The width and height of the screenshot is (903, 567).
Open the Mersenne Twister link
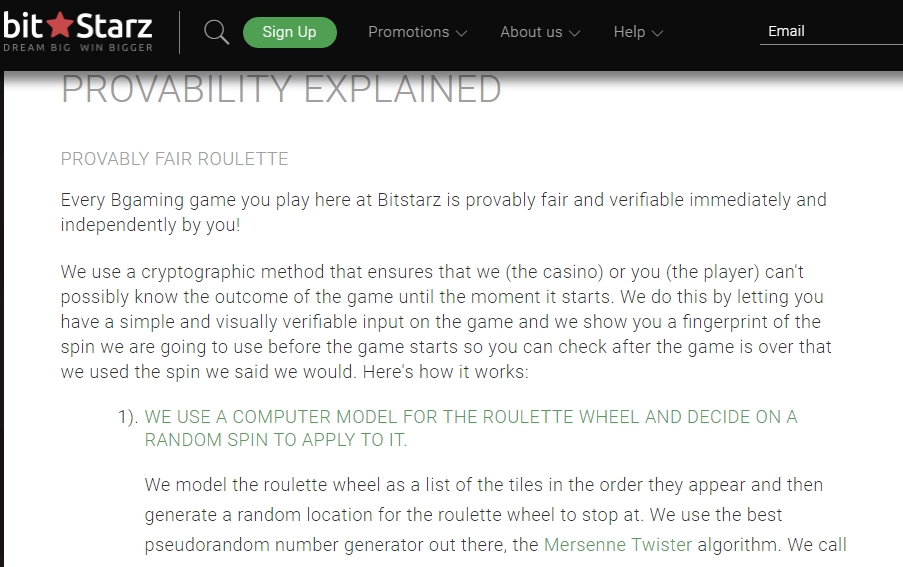click(x=617, y=545)
